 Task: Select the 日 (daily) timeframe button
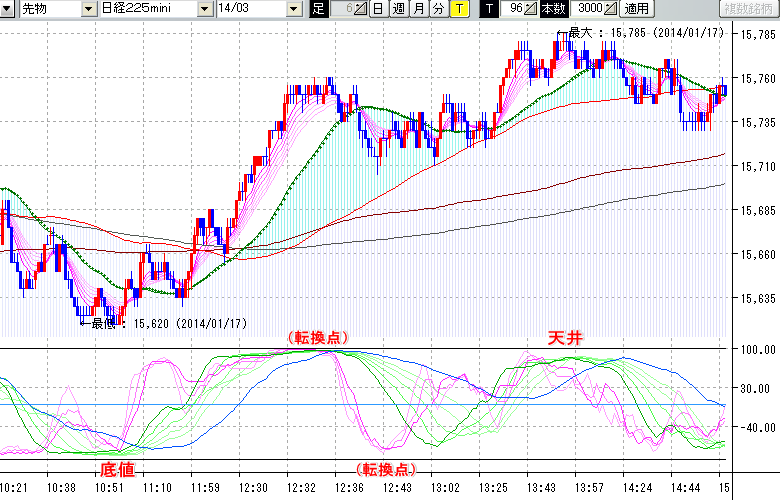(x=377, y=9)
